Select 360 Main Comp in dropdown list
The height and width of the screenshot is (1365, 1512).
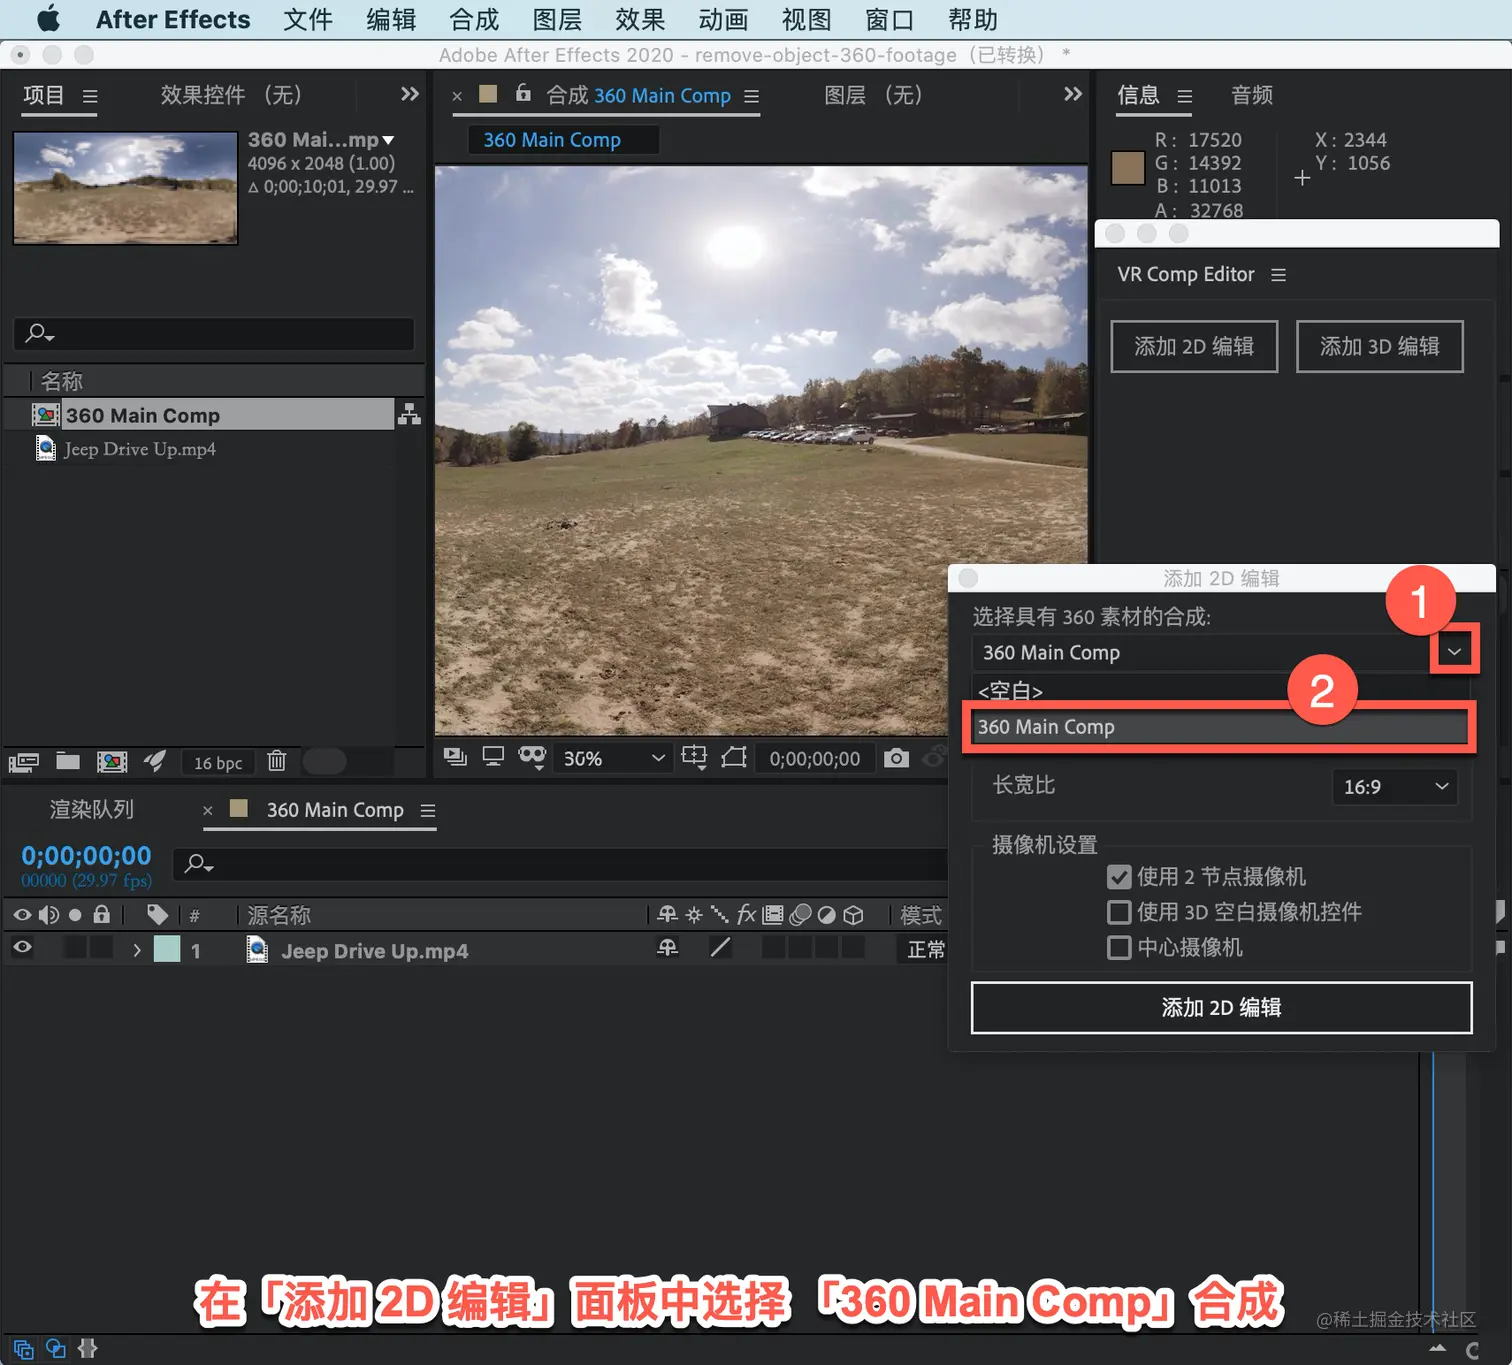coord(1219,727)
